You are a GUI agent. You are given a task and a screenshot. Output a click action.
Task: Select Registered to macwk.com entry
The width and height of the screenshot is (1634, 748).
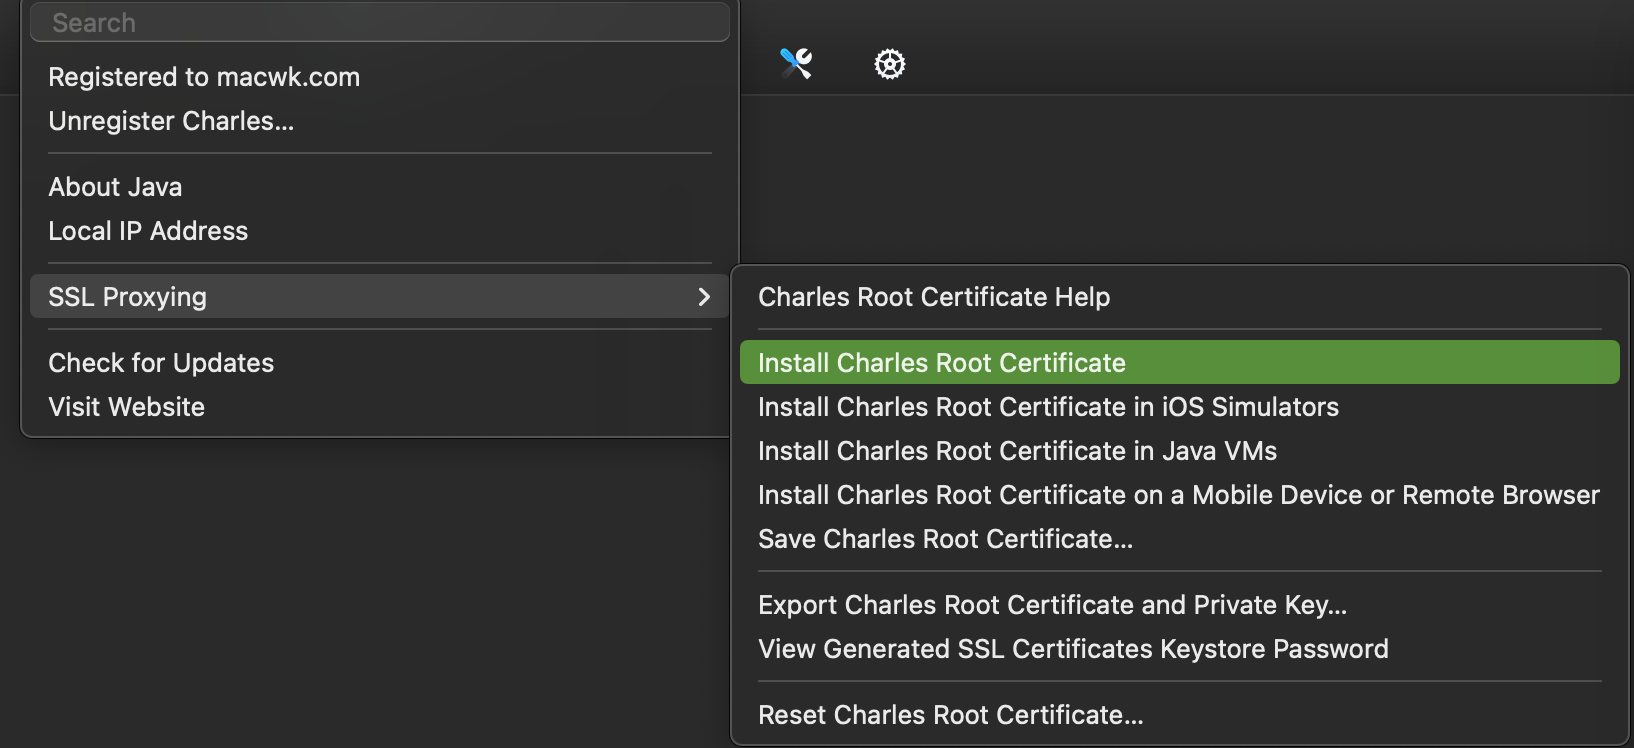coord(380,77)
